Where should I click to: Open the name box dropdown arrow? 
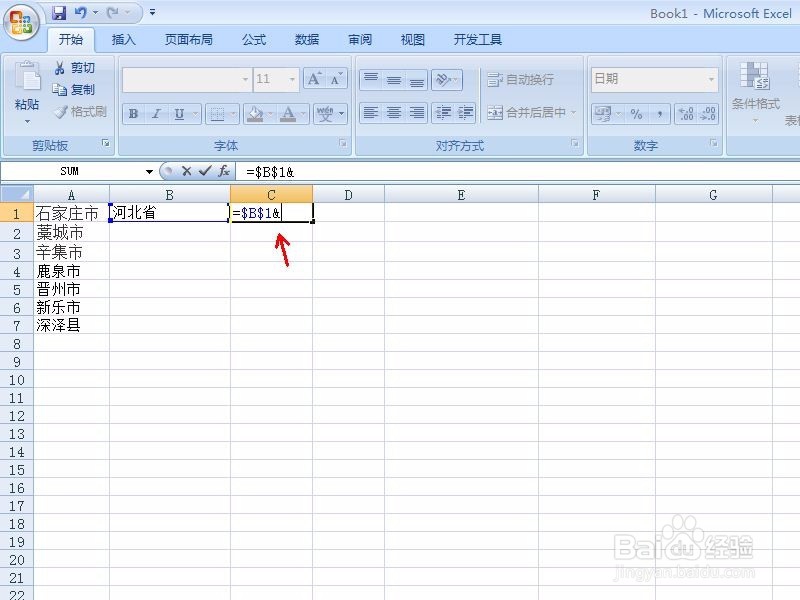149,171
